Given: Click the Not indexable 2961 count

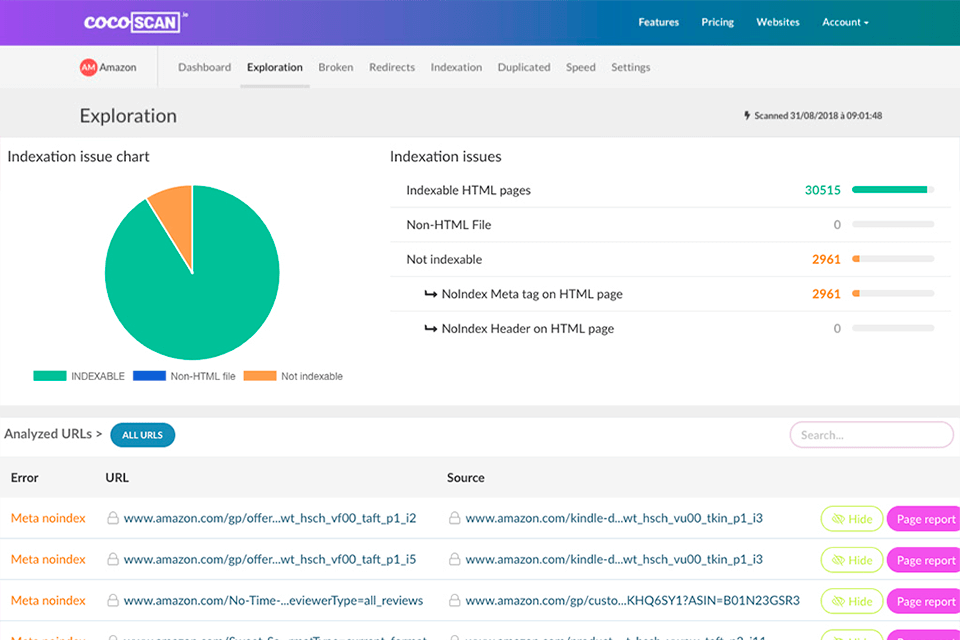Looking at the screenshot, I should coord(826,259).
